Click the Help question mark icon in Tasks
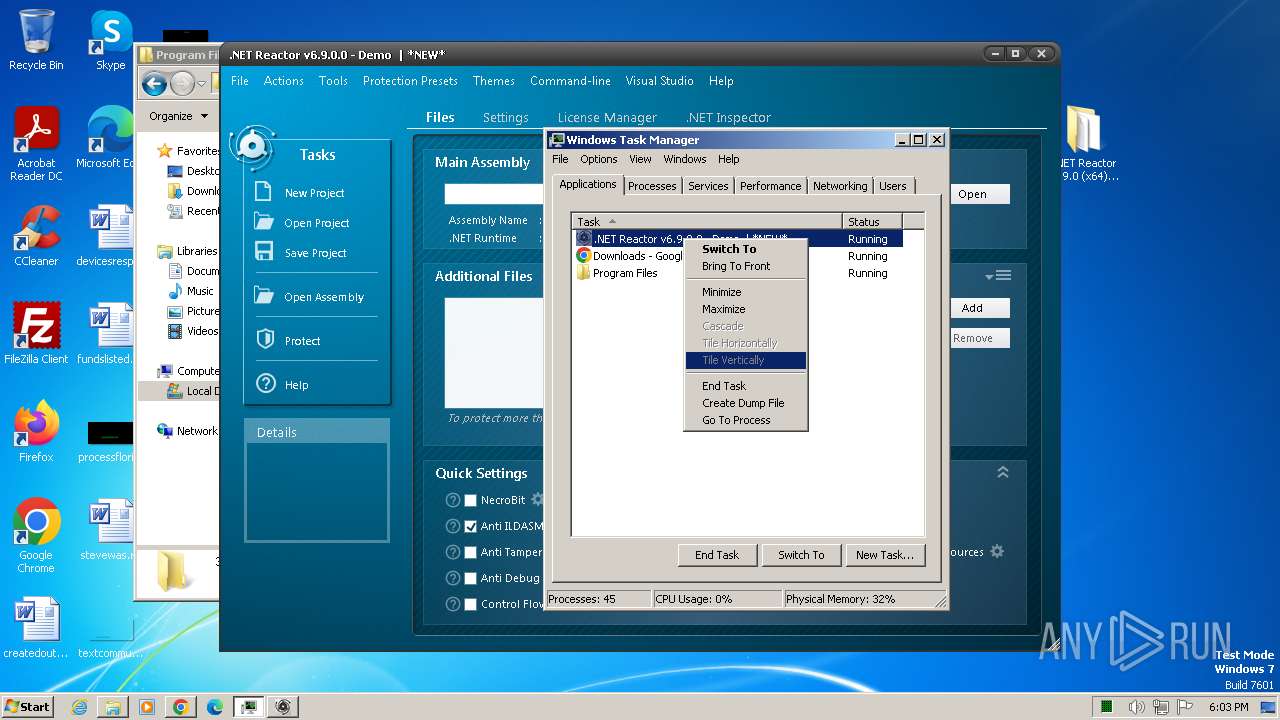The image size is (1280, 720). pyautogui.click(x=265, y=383)
